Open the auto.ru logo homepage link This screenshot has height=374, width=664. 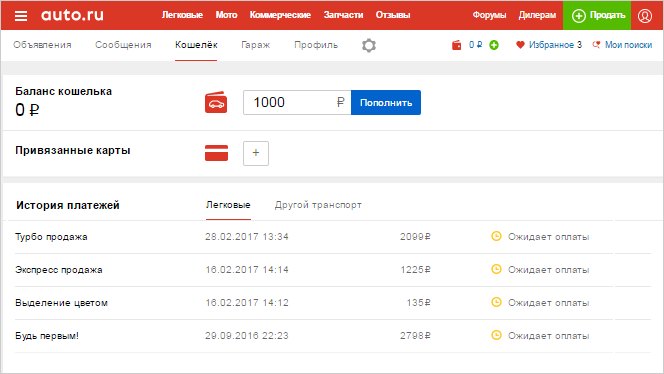(x=72, y=15)
